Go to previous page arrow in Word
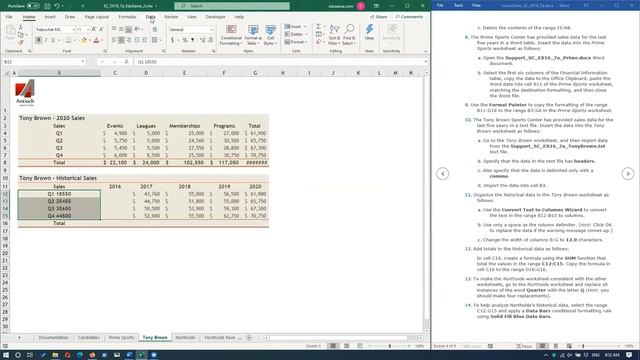This screenshot has width=640, height=360. (442, 173)
